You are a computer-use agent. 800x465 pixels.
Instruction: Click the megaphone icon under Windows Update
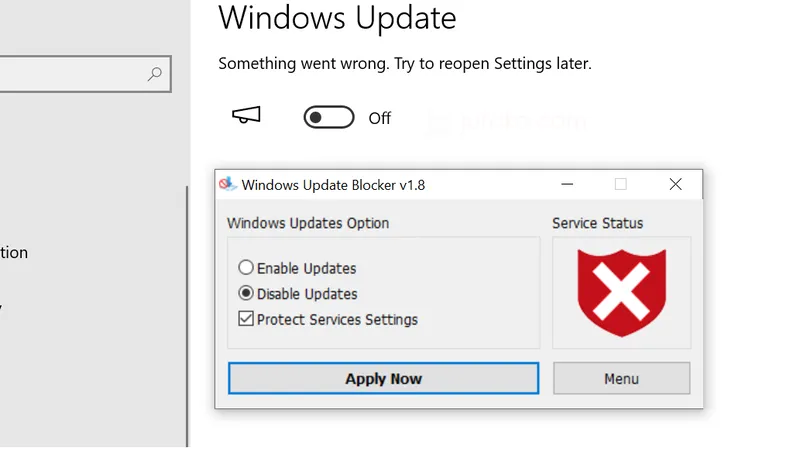click(246, 117)
